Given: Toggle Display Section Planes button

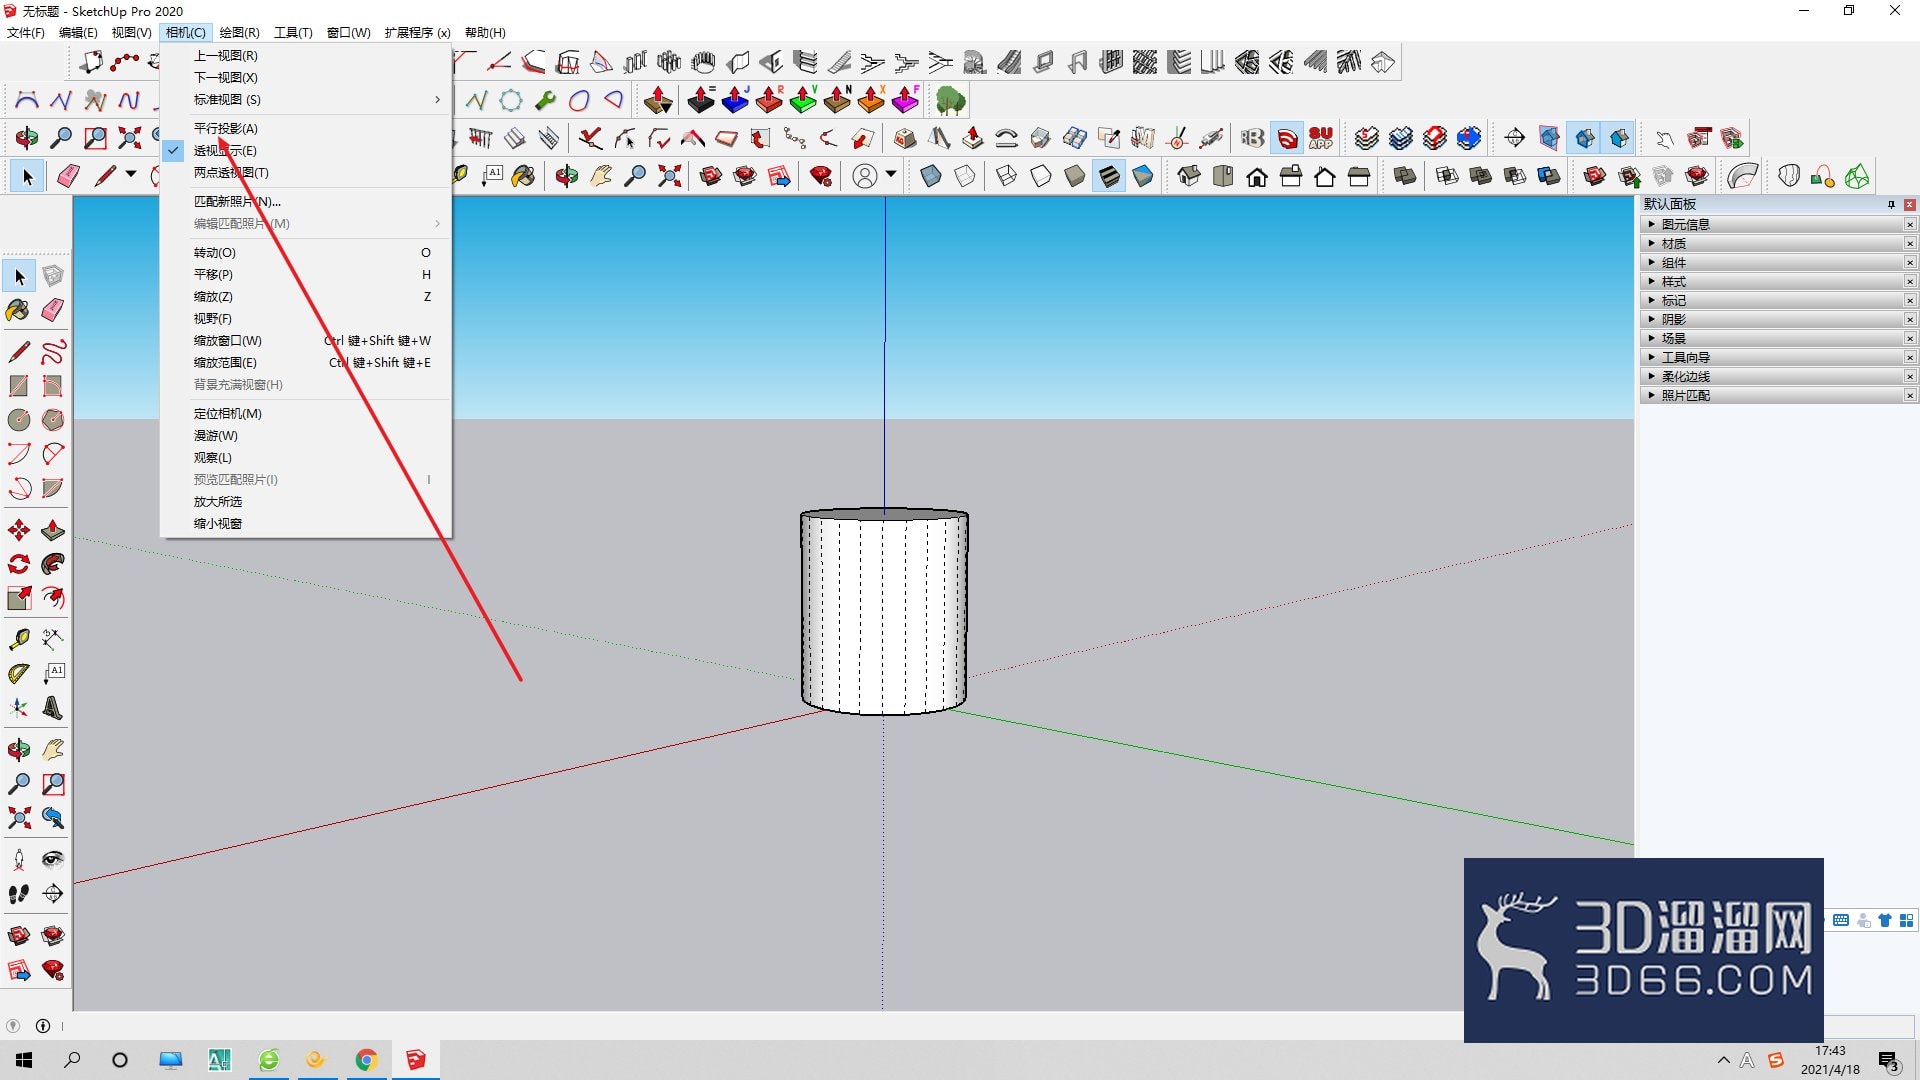Looking at the screenshot, I should tap(1549, 138).
